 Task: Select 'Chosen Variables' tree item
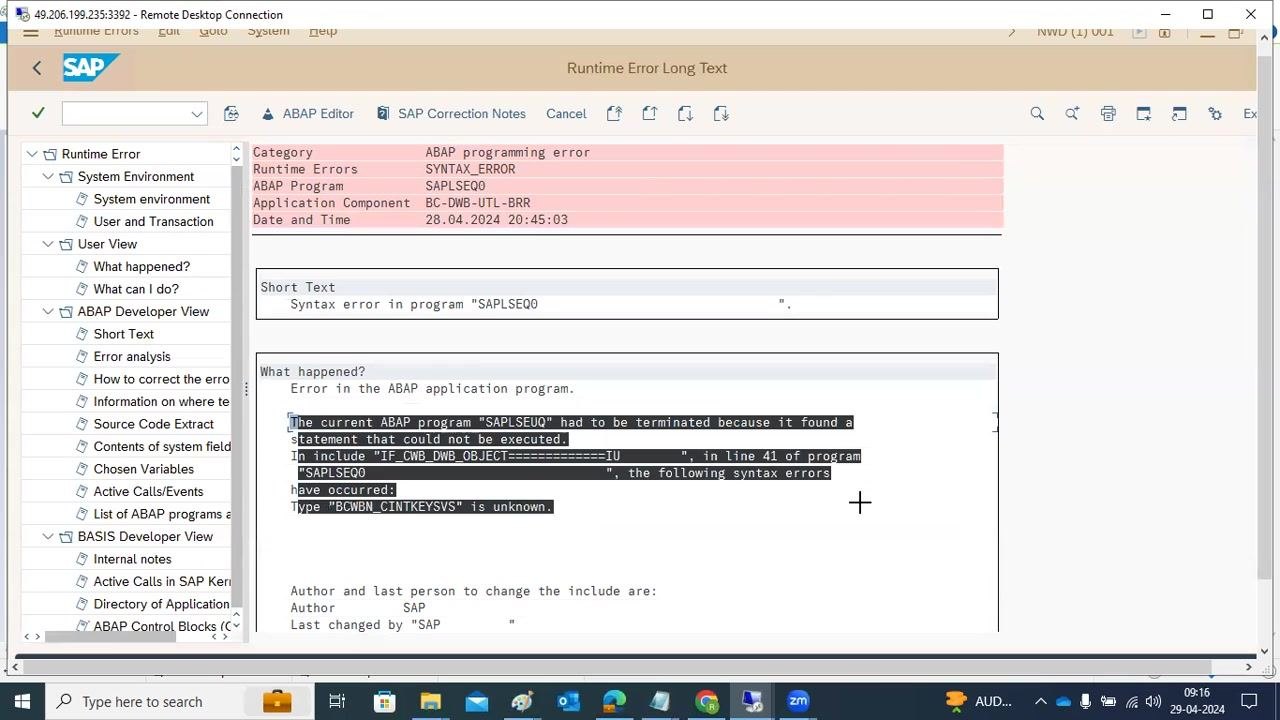(144, 469)
